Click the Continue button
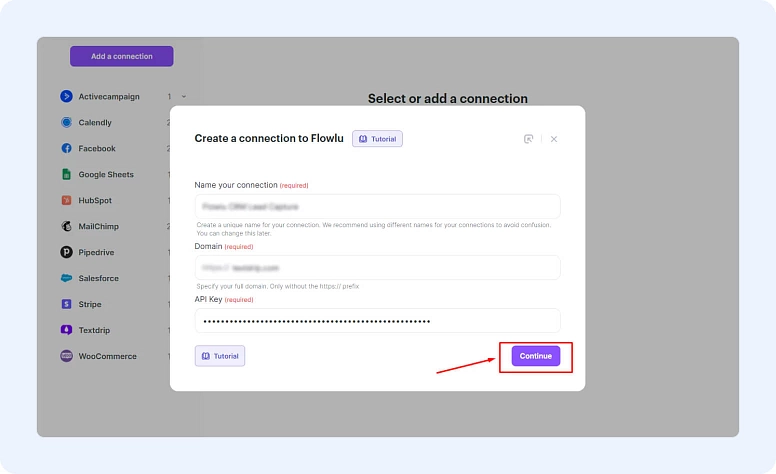 536,356
